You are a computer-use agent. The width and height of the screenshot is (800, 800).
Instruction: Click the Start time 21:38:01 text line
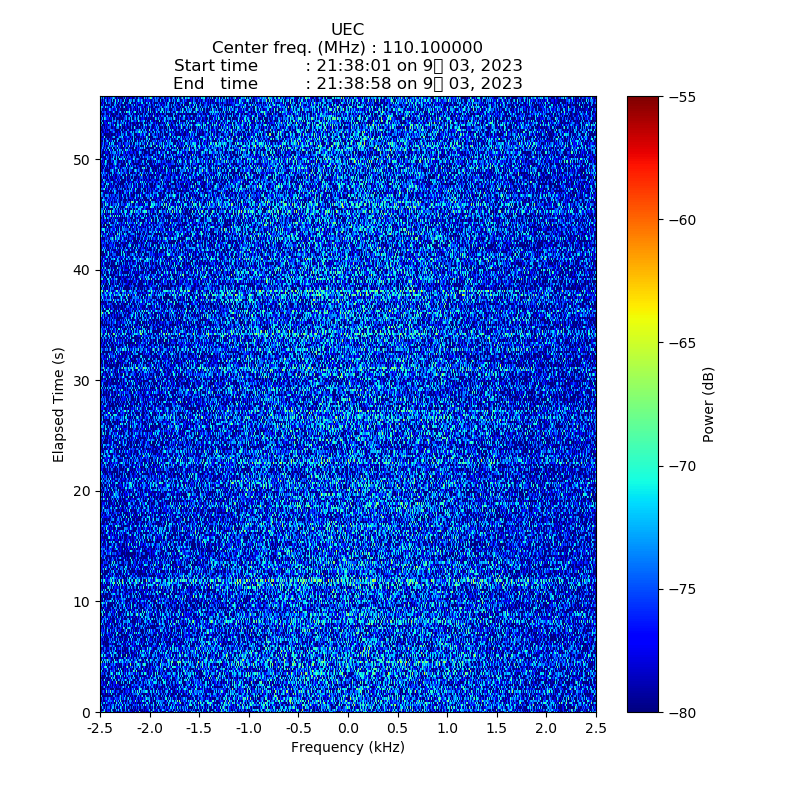(347, 66)
